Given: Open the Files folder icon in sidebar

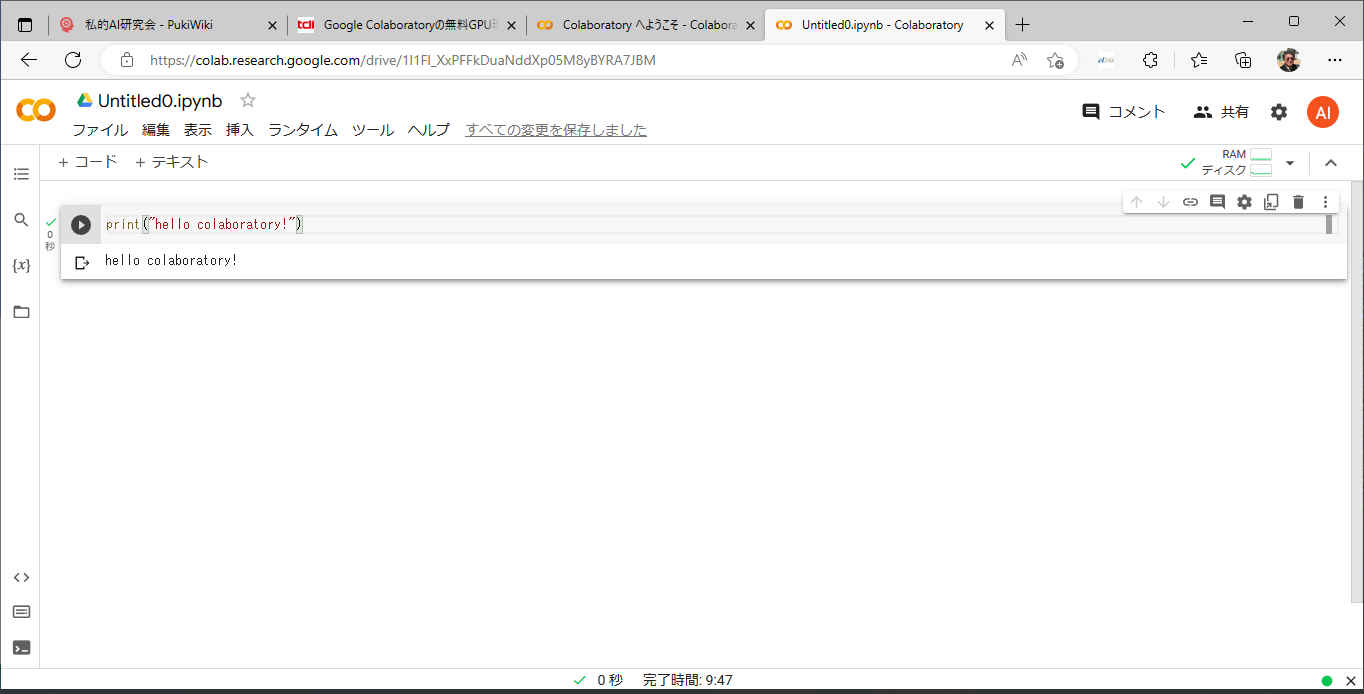Looking at the screenshot, I should [21, 312].
